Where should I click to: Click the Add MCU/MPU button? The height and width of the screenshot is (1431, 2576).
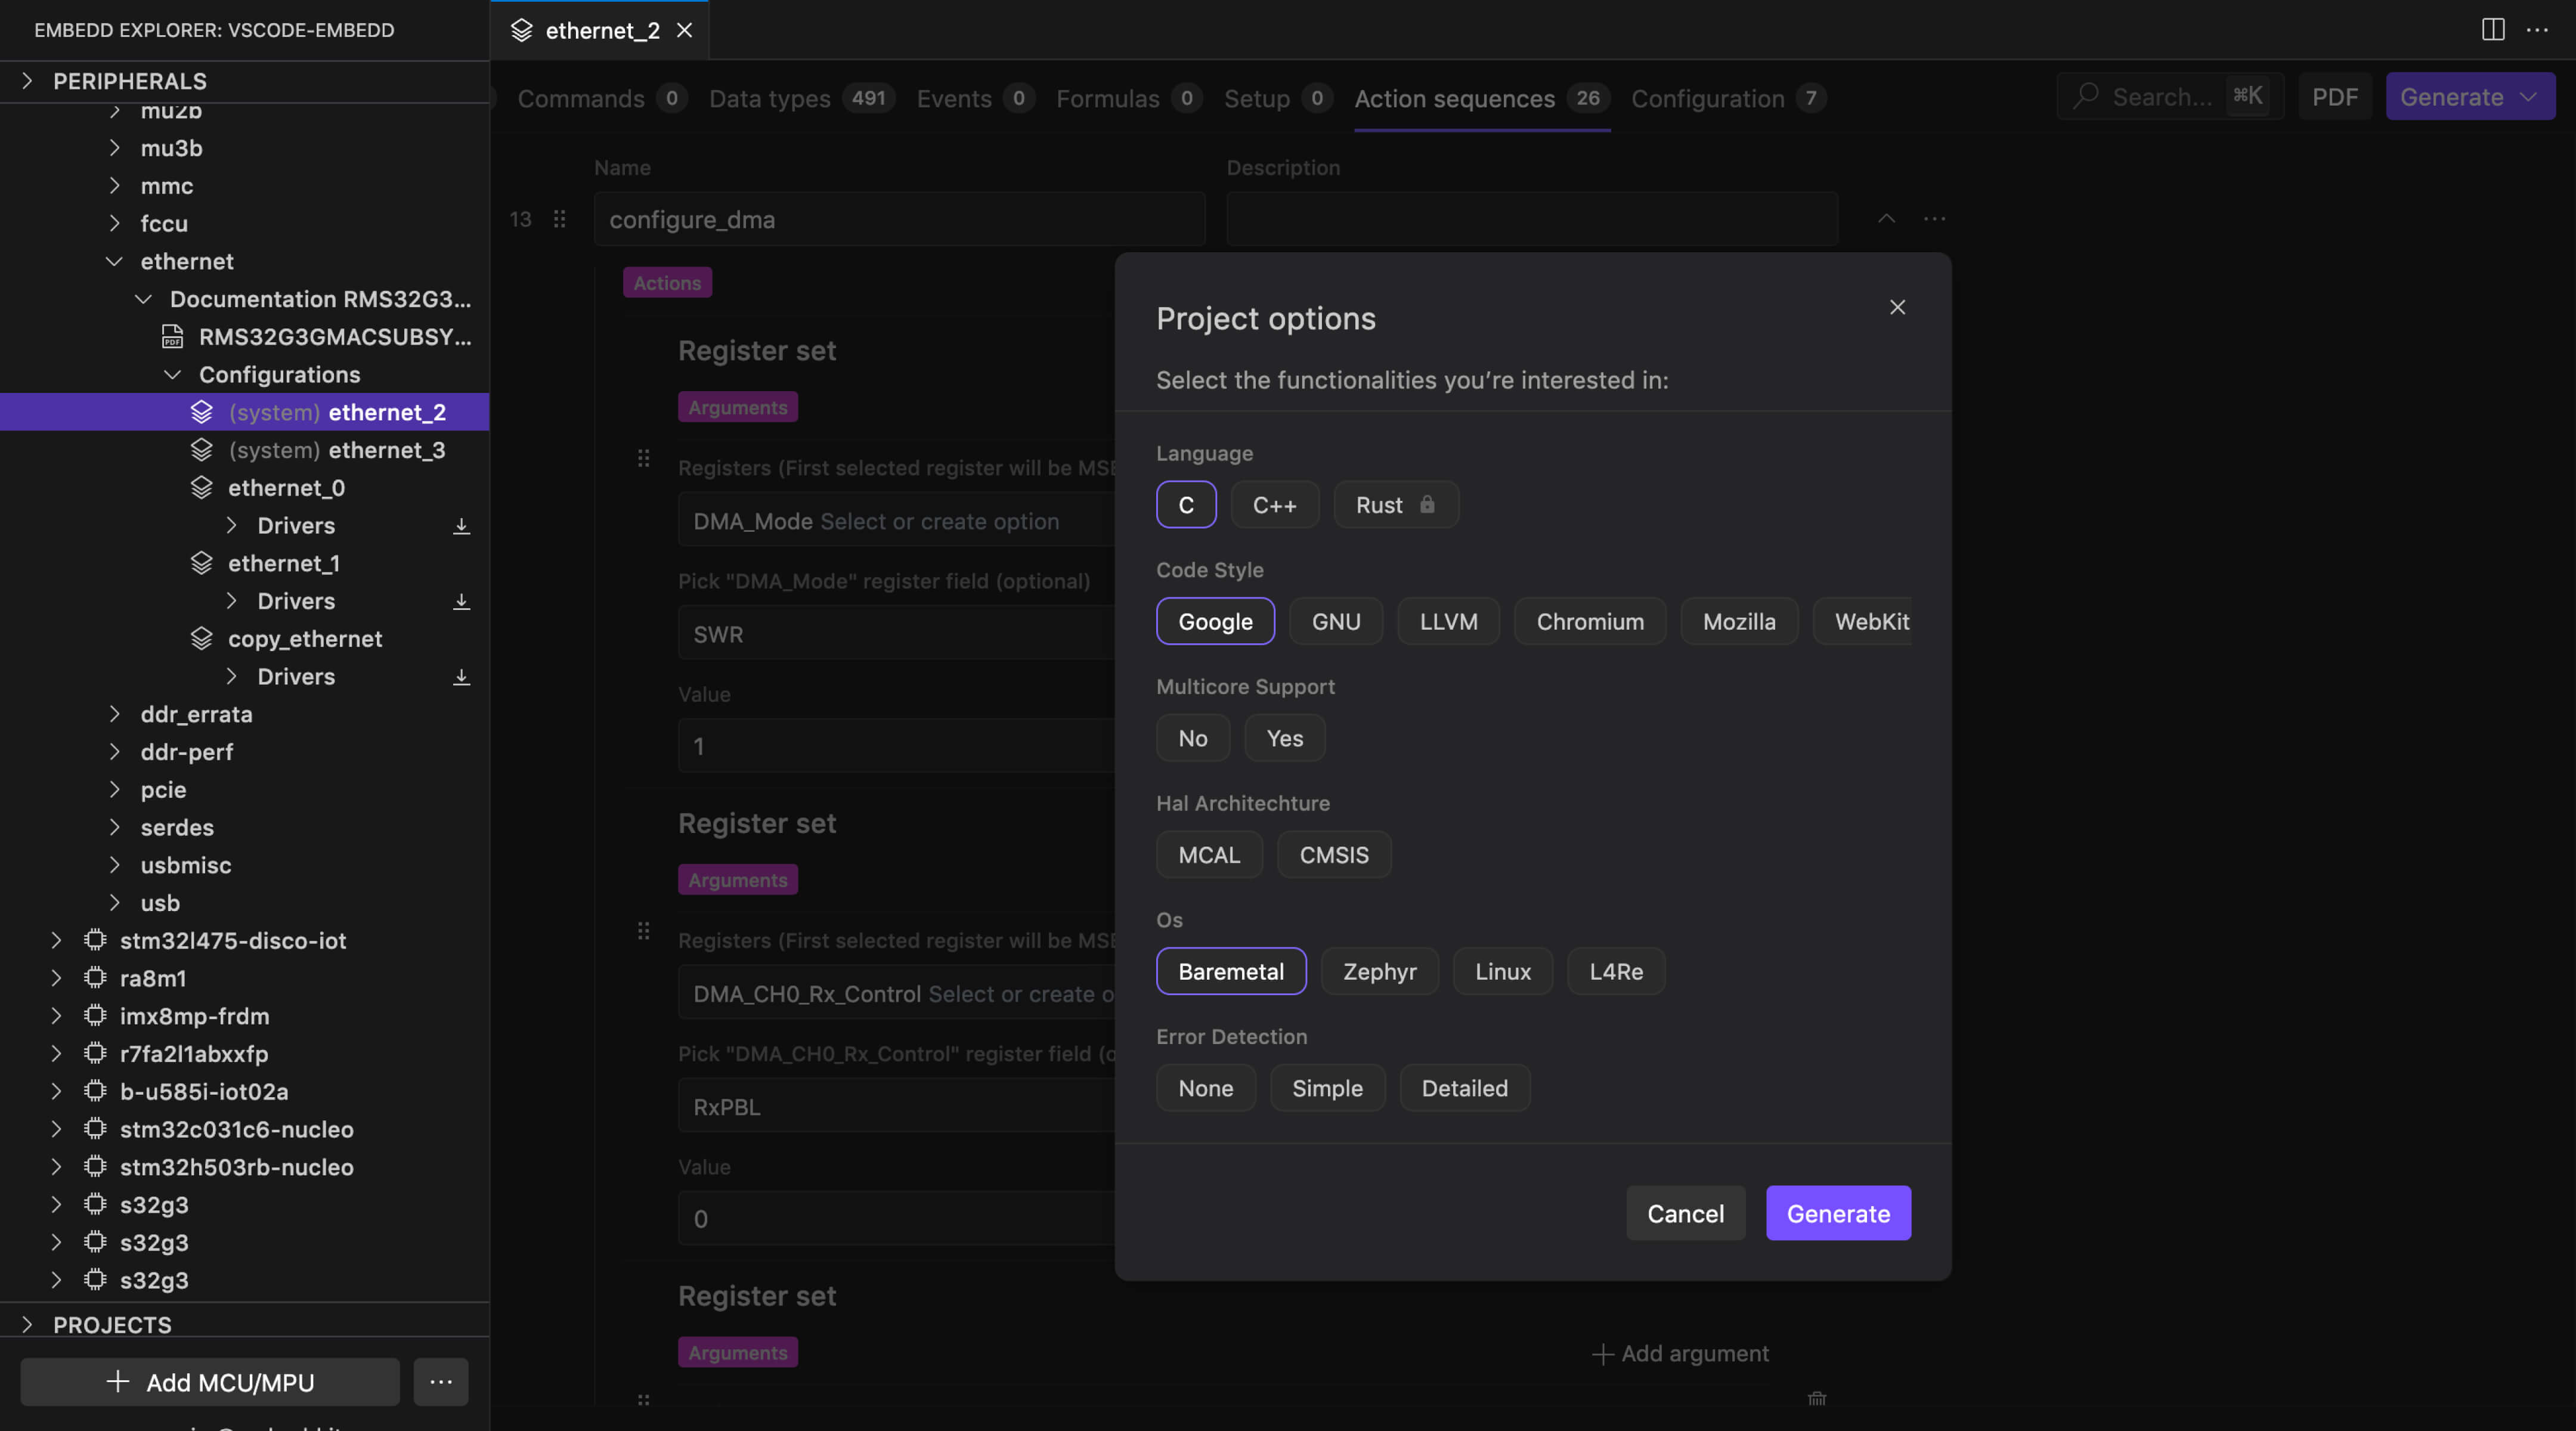(210, 1382)
